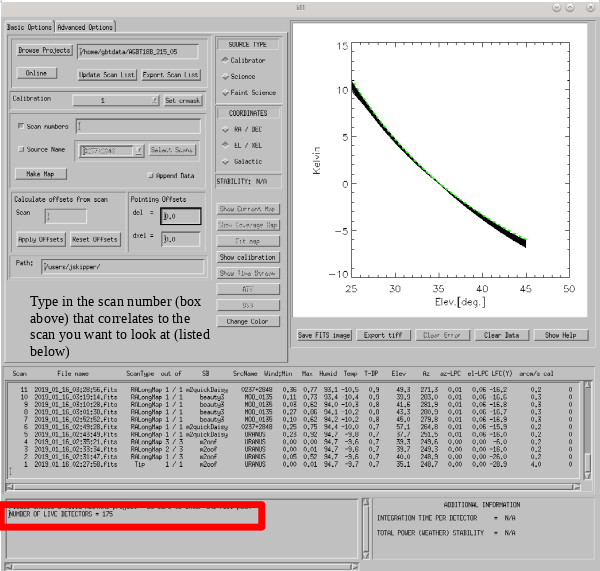Choose the Science source type option
600x571 pixels.
pyautogui.click(x=225, y=77)
